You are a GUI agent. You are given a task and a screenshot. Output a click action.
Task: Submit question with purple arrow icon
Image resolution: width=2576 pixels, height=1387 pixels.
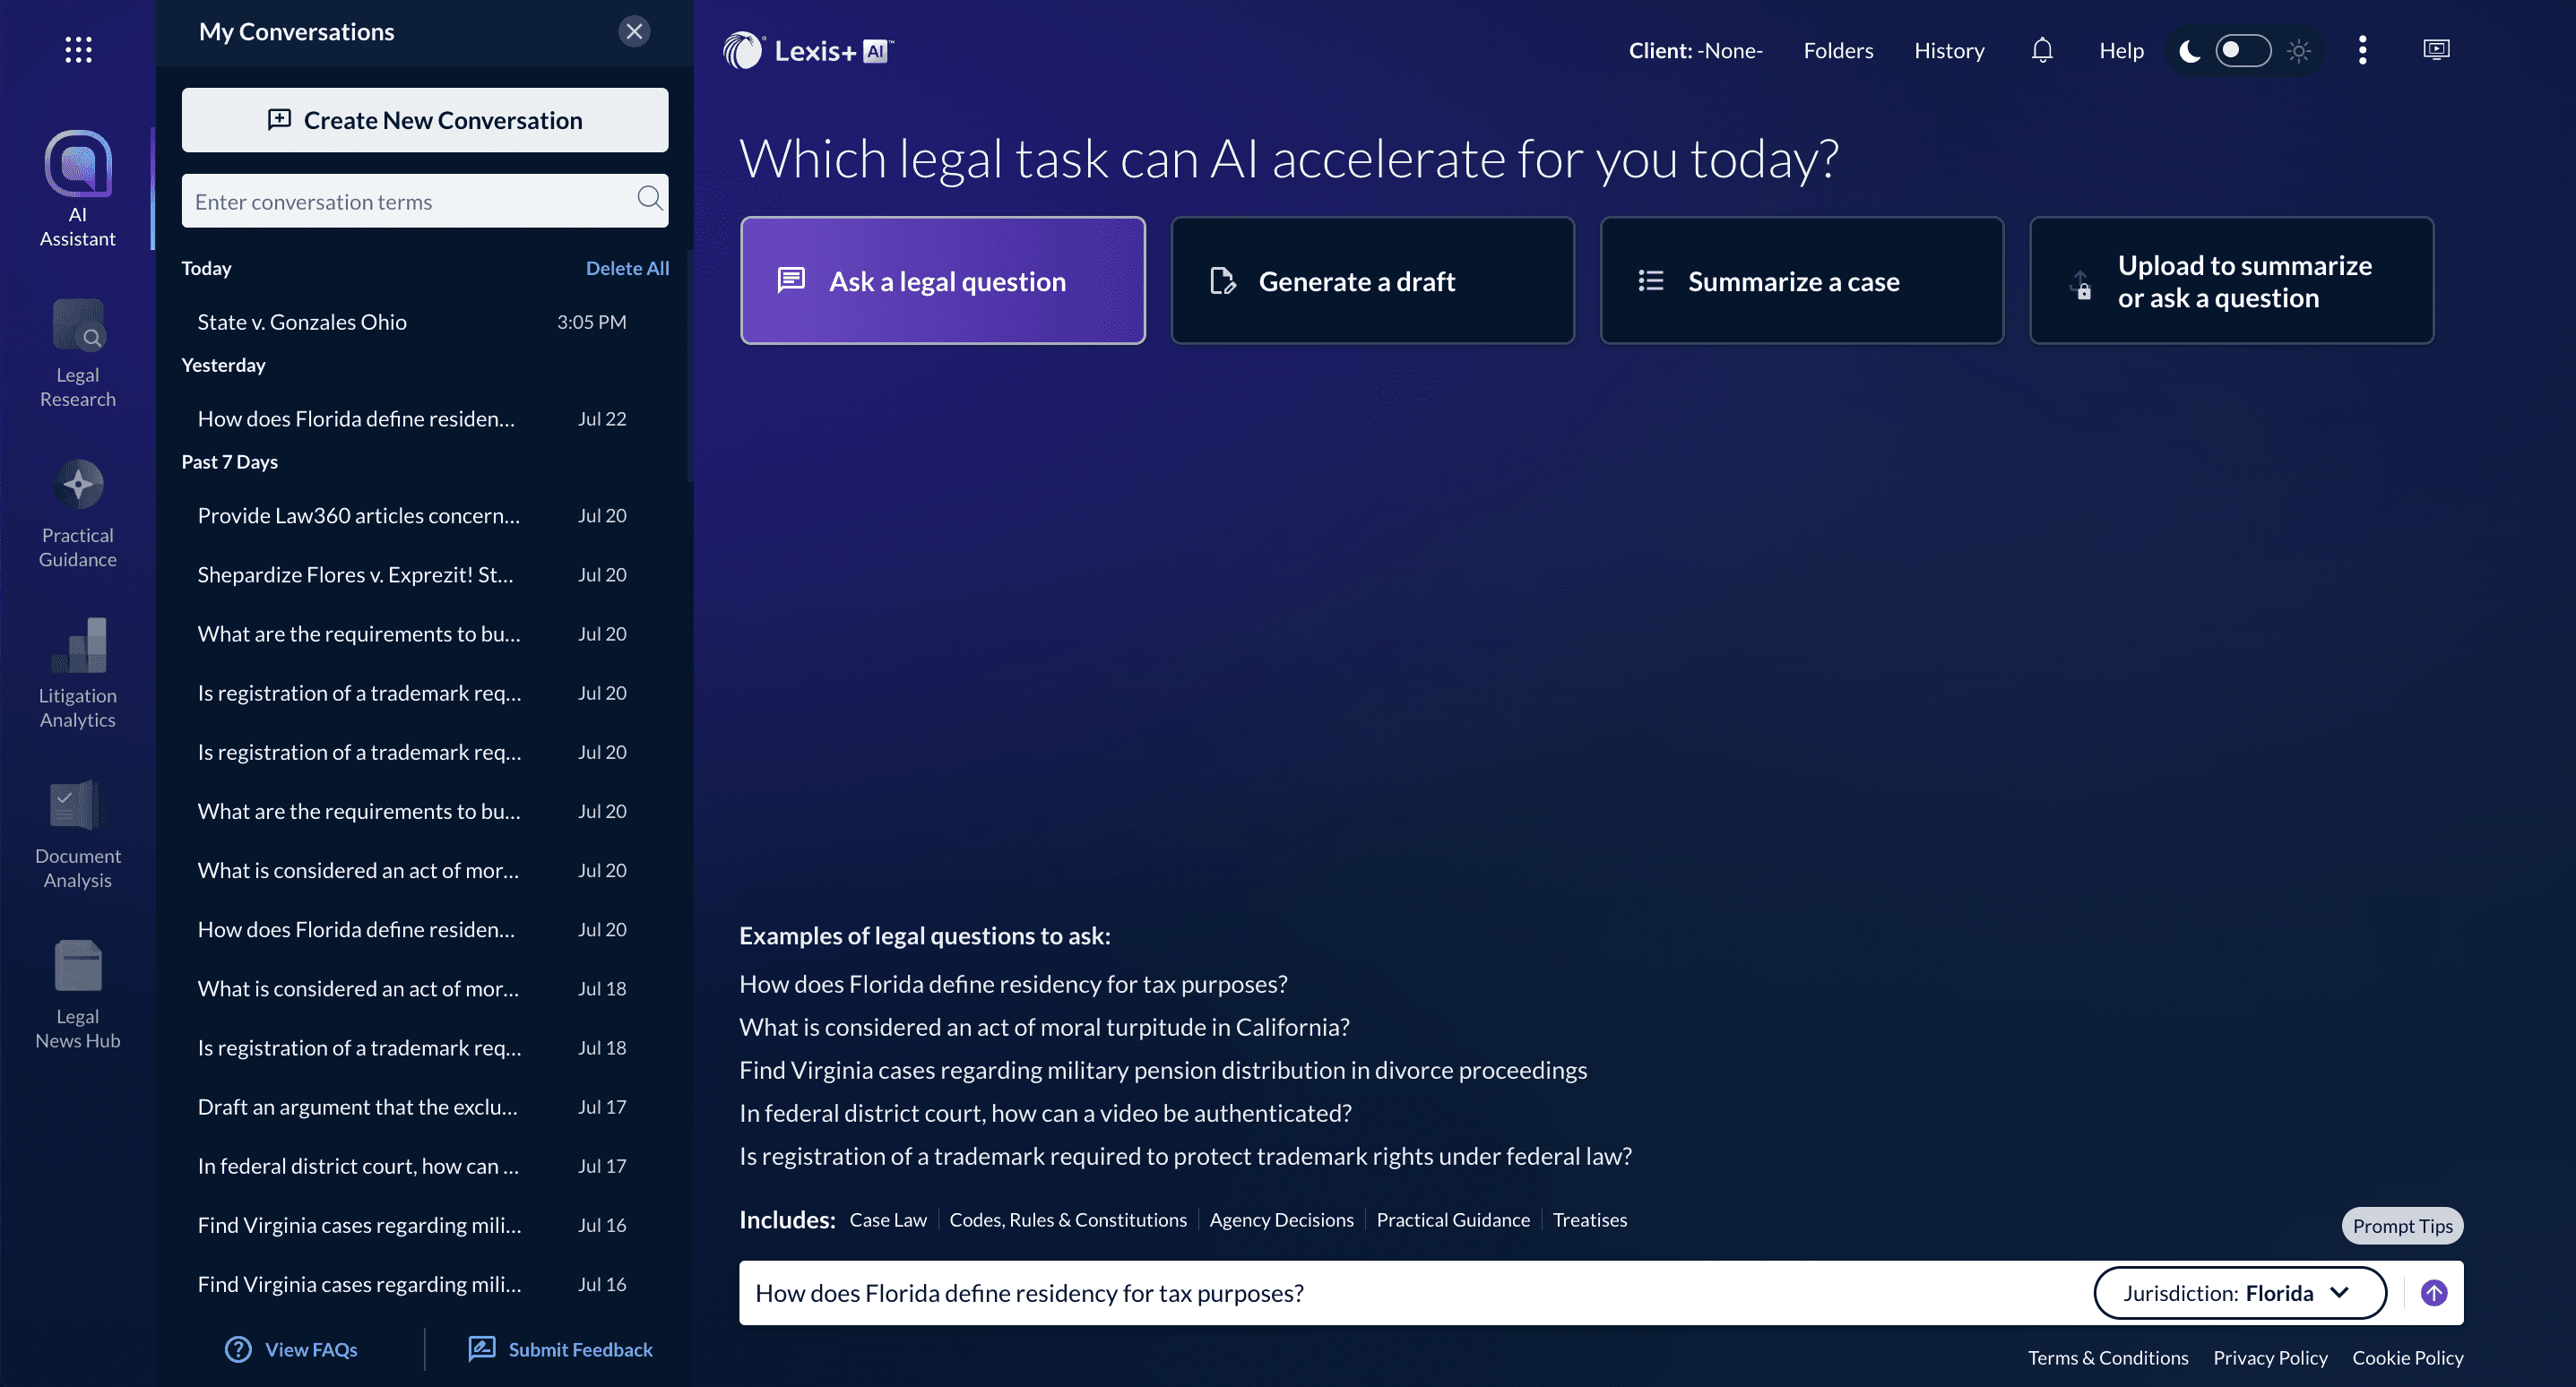pyautogui.click(x=2433, y=1293)
